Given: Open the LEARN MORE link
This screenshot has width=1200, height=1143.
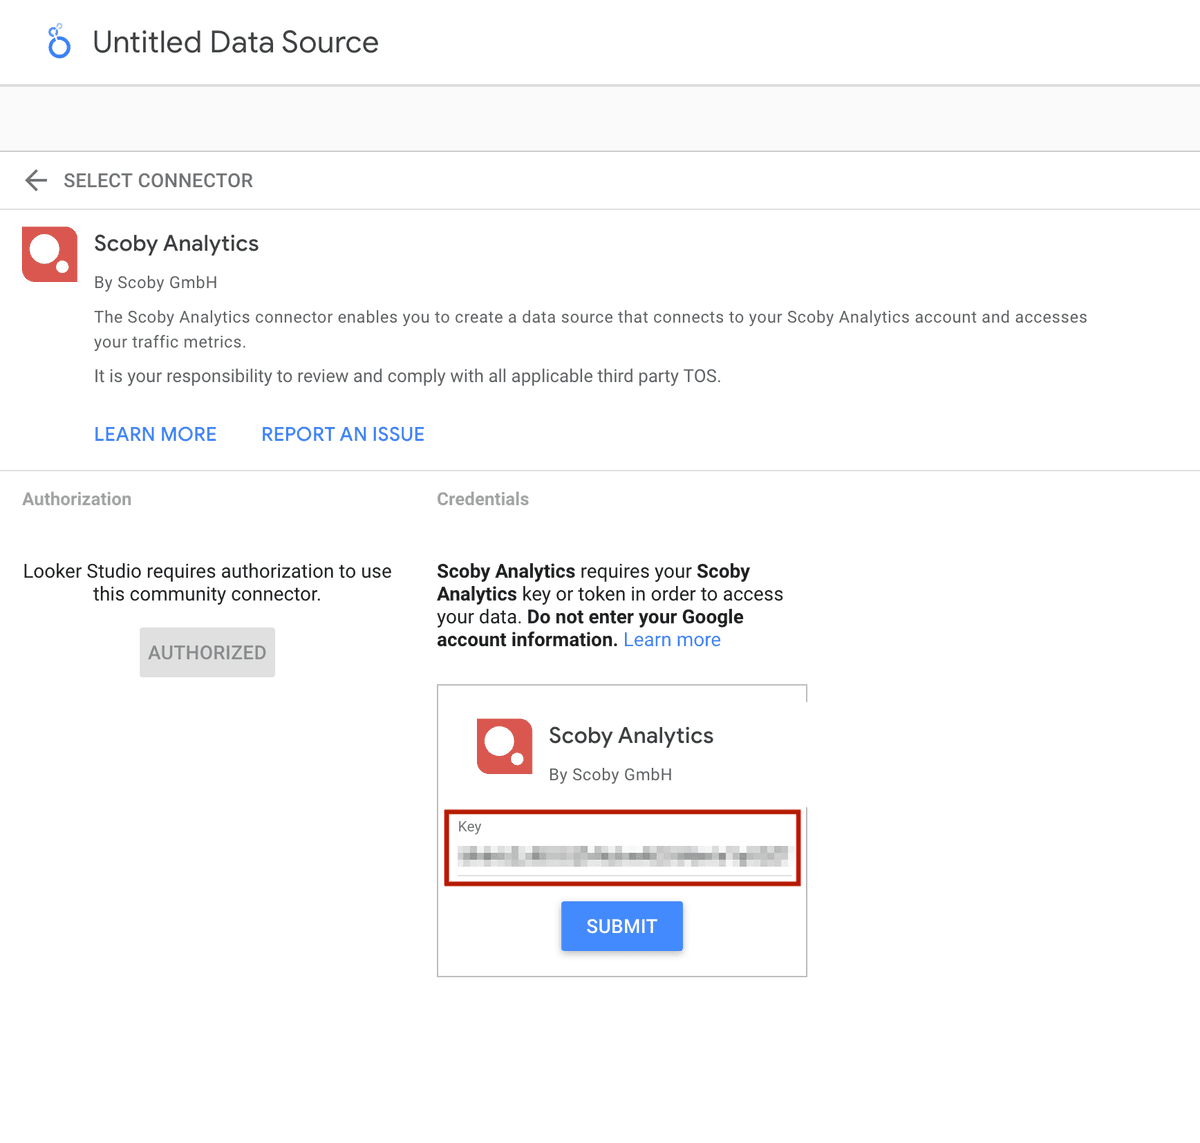Looking at the screenshot, I should coord(155,434).
